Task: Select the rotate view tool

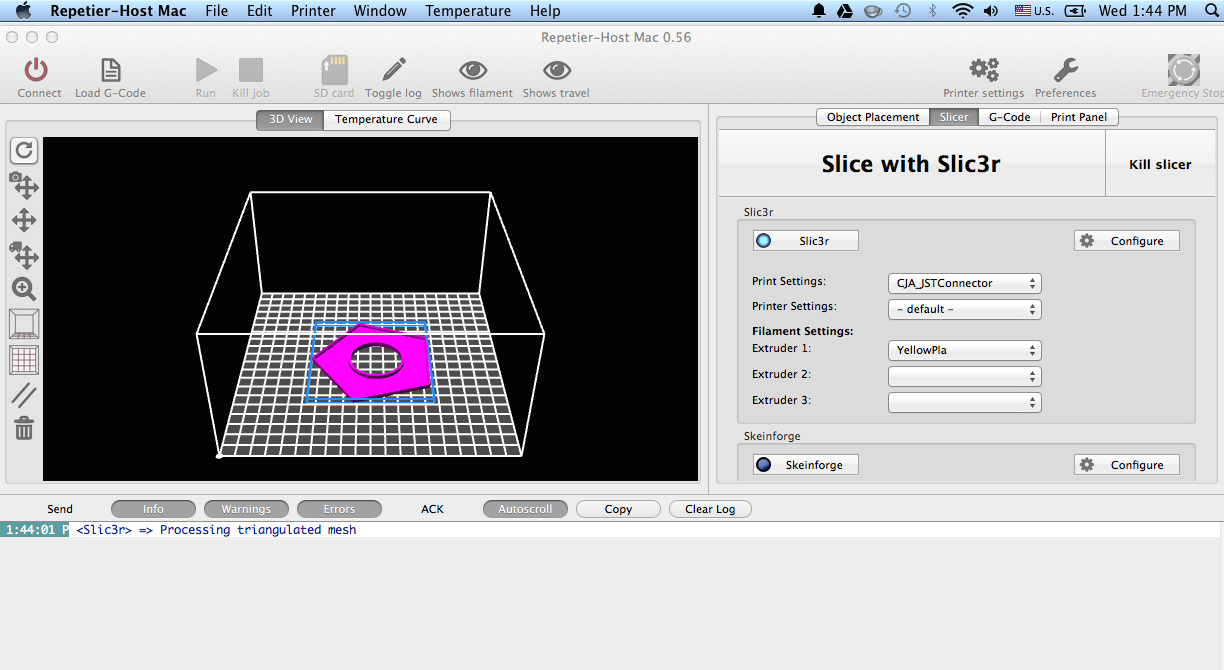Action: point(24,151)
